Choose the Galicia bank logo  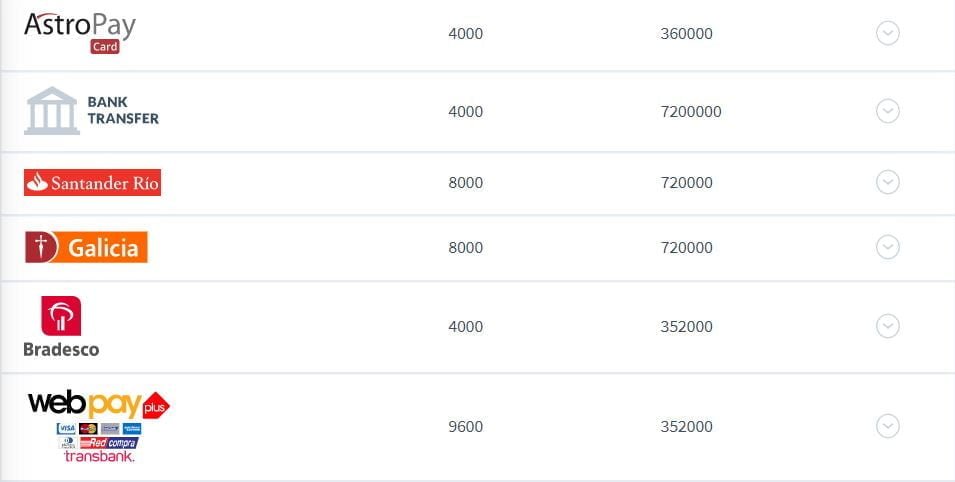click(86, 247)
